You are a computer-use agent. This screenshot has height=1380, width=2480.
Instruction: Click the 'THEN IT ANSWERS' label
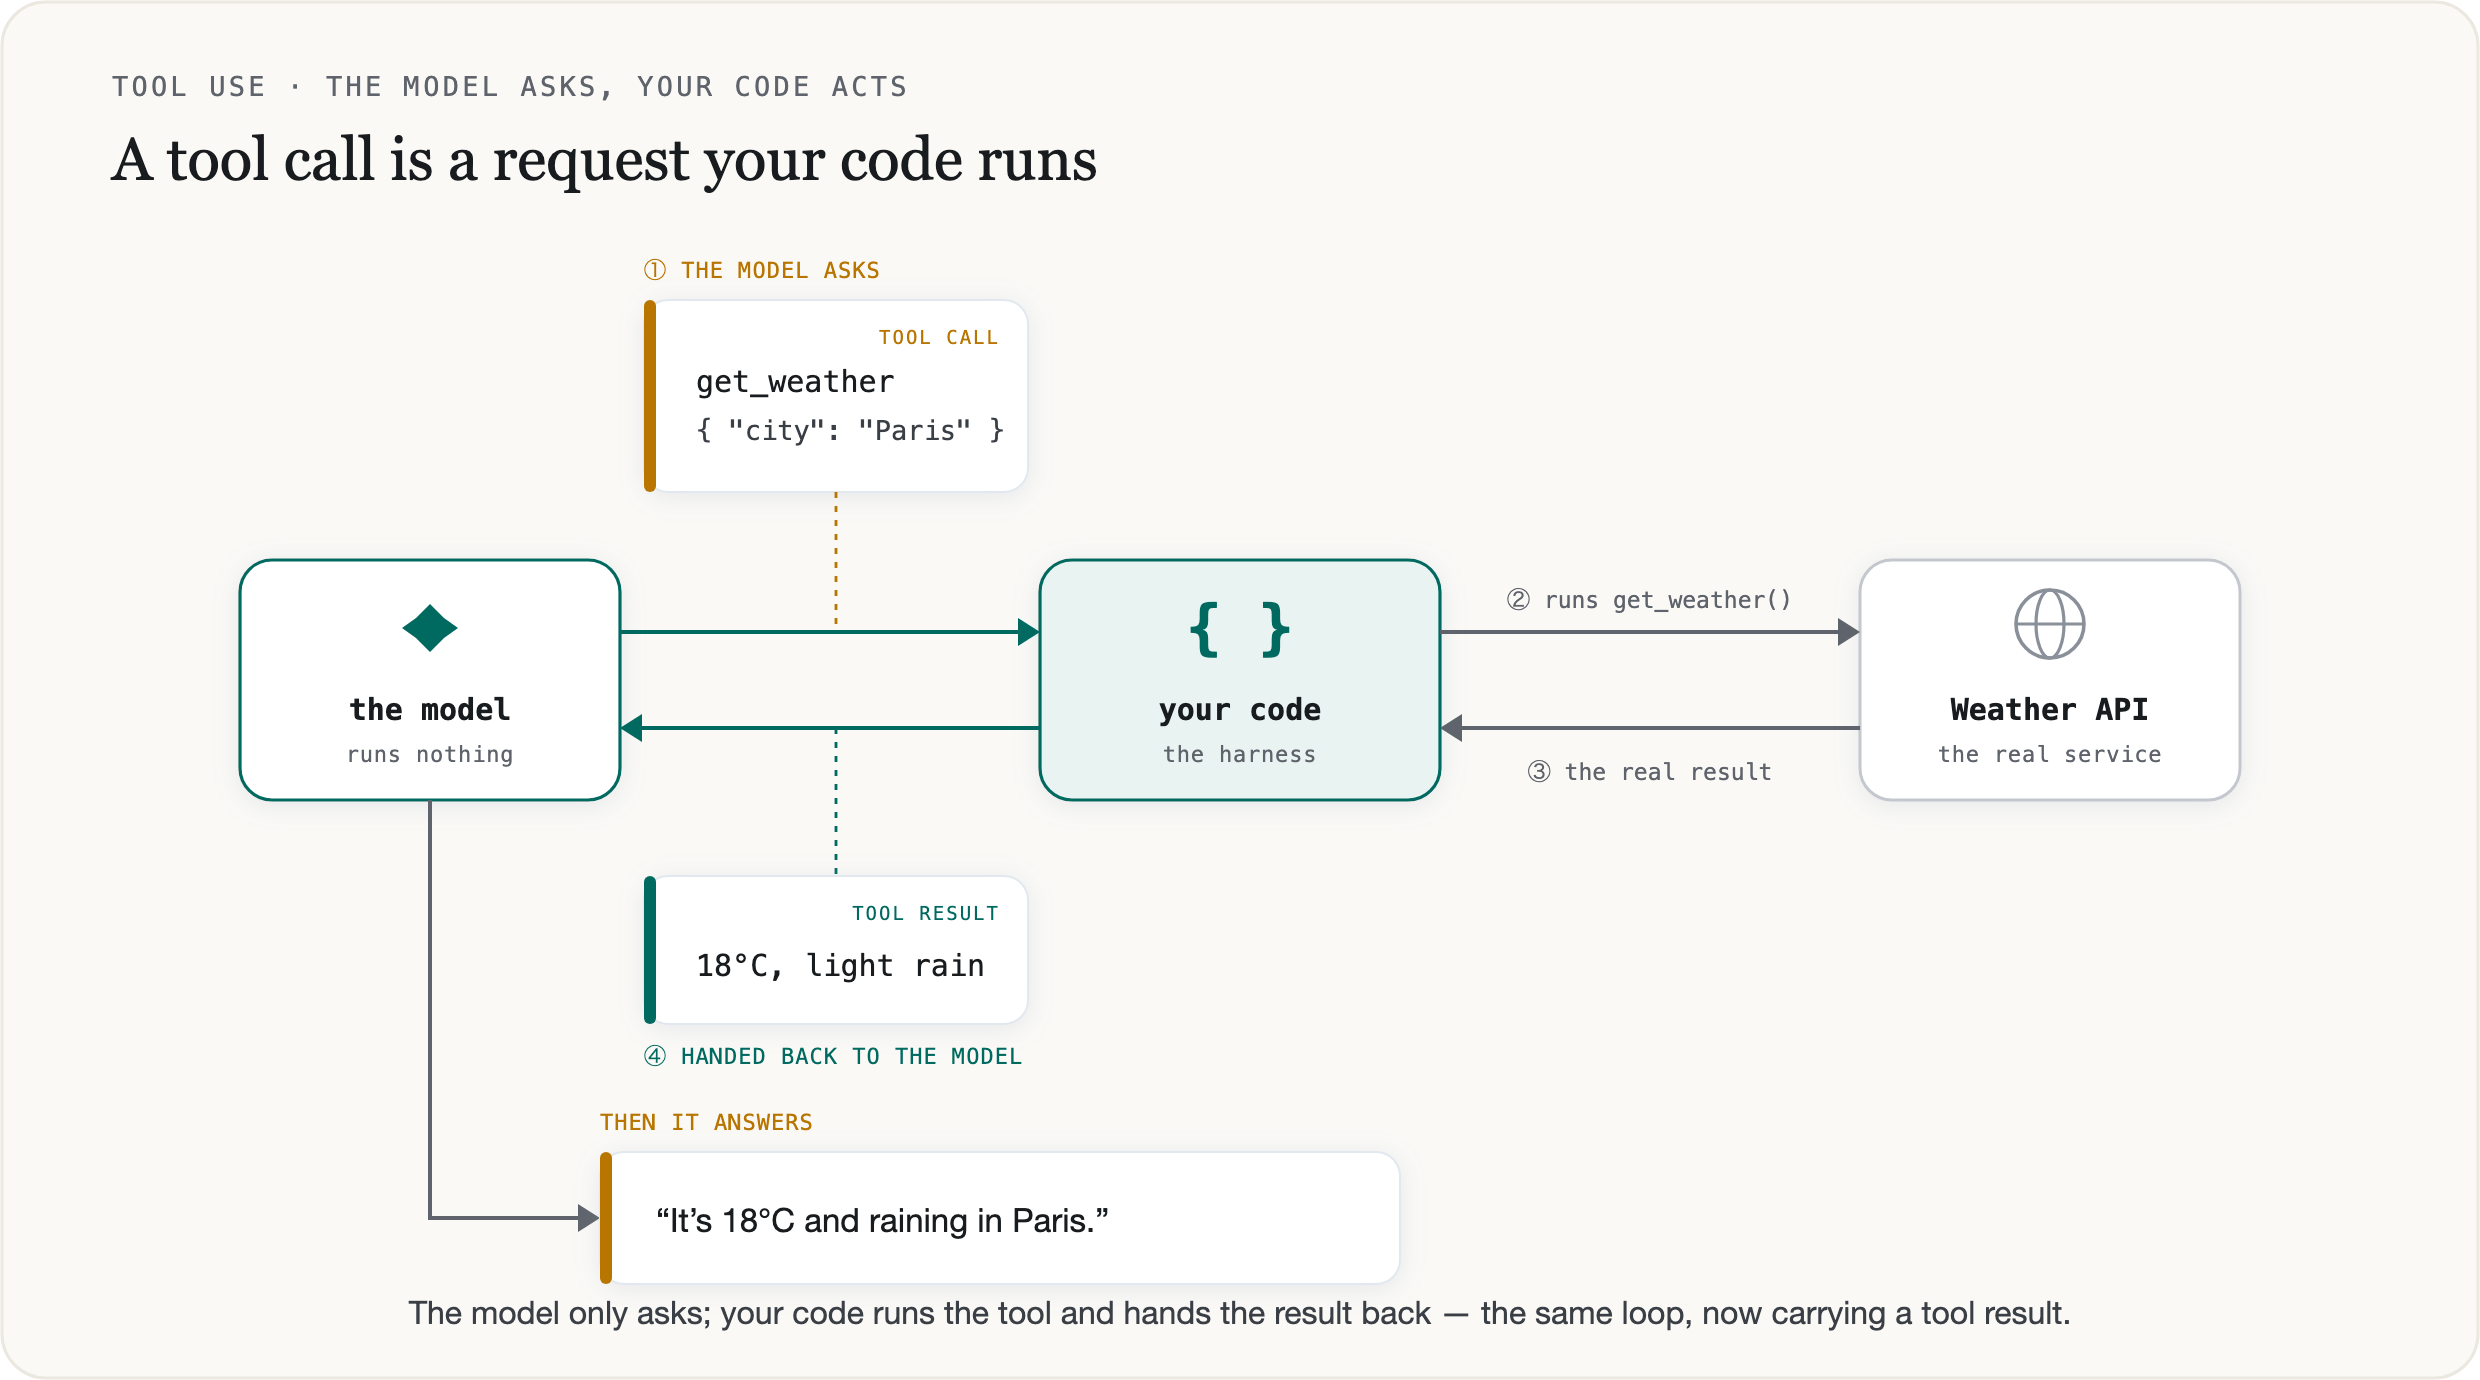(x=706, y=1122)
